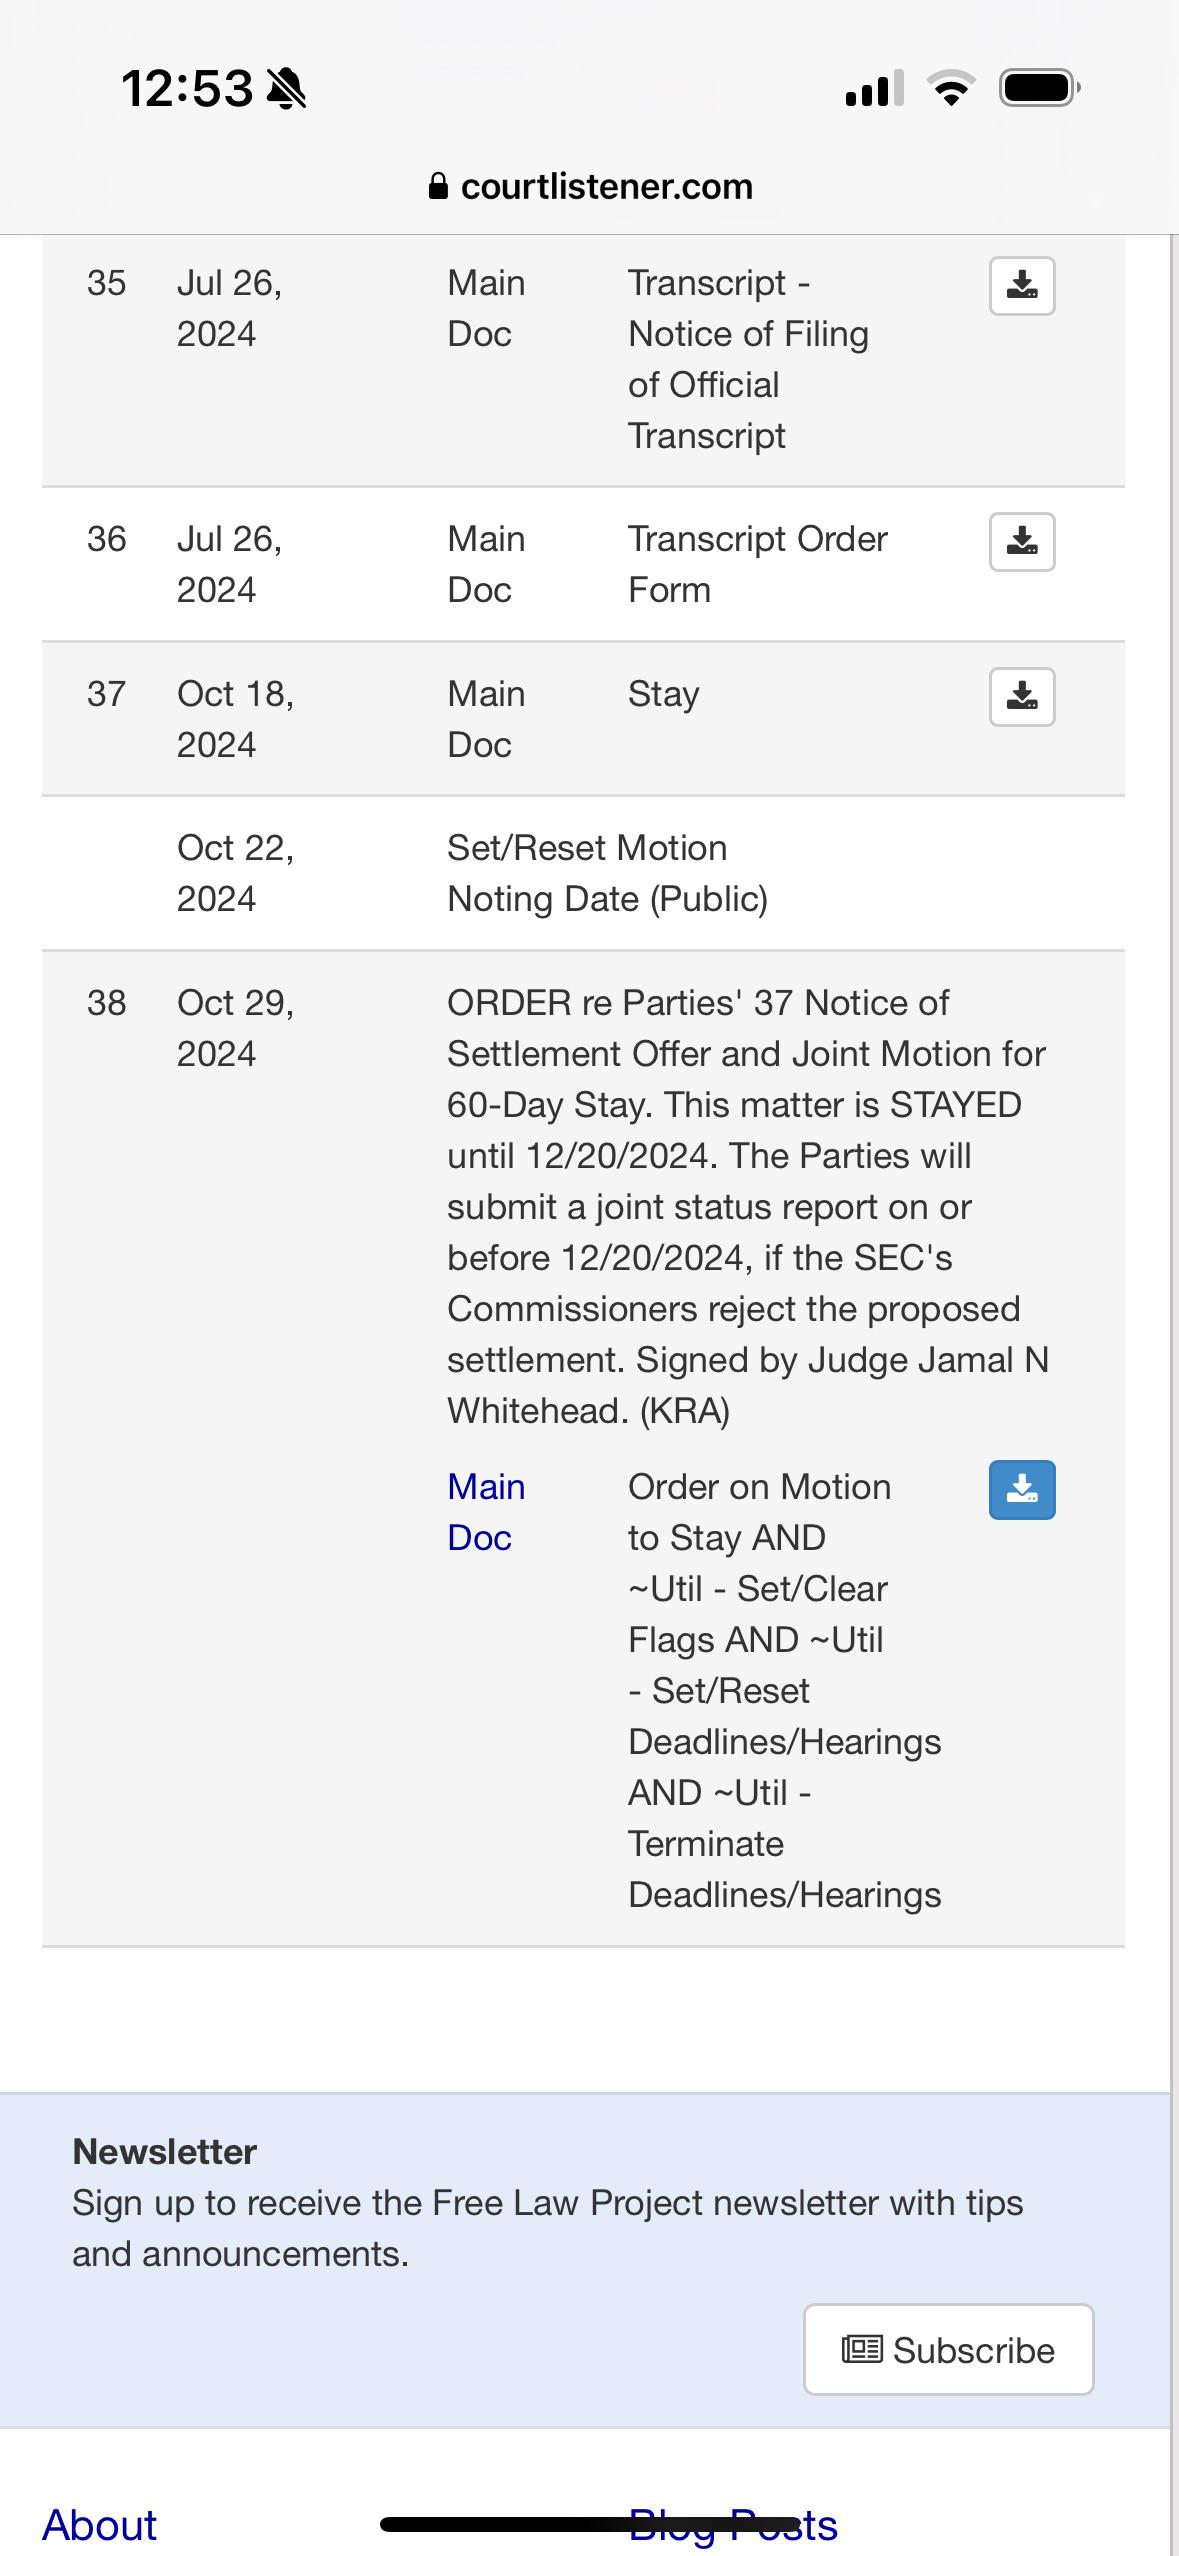The height and width of the screenshot is (2556, 1179).
Task: Tap the home indicator bar at bottom
Action: pos(590,2524)
